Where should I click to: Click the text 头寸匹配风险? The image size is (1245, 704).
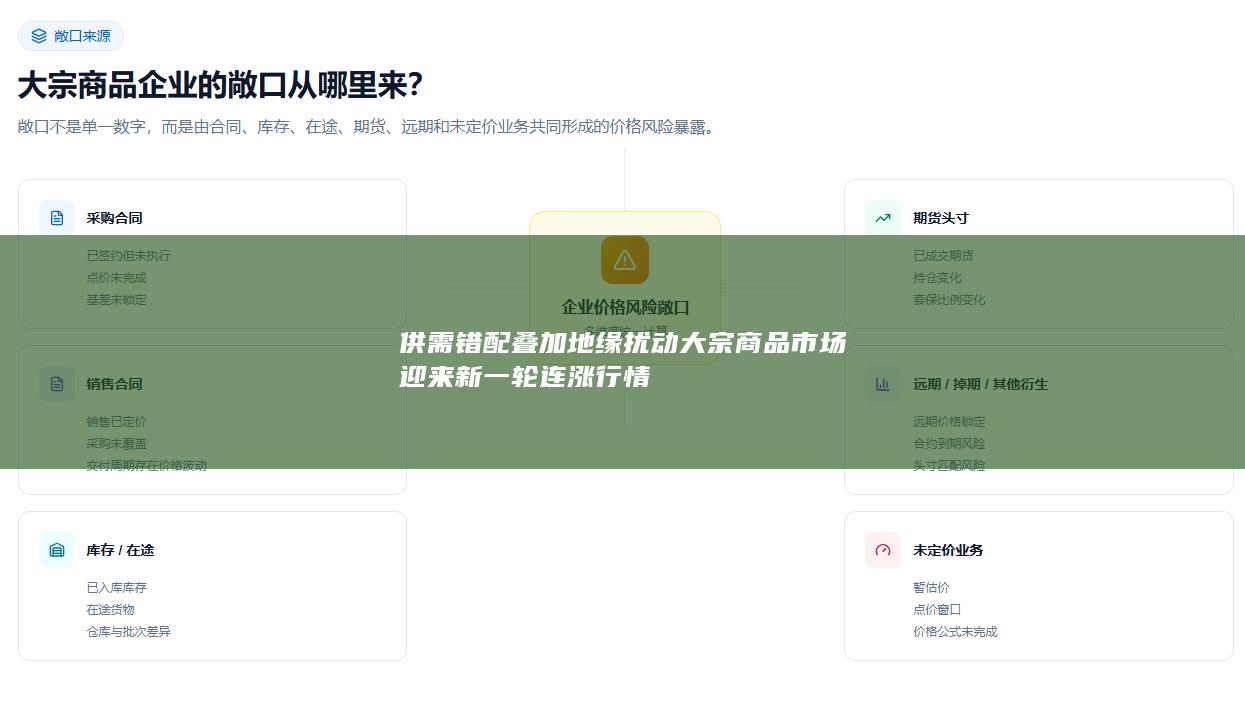(949, 466)
